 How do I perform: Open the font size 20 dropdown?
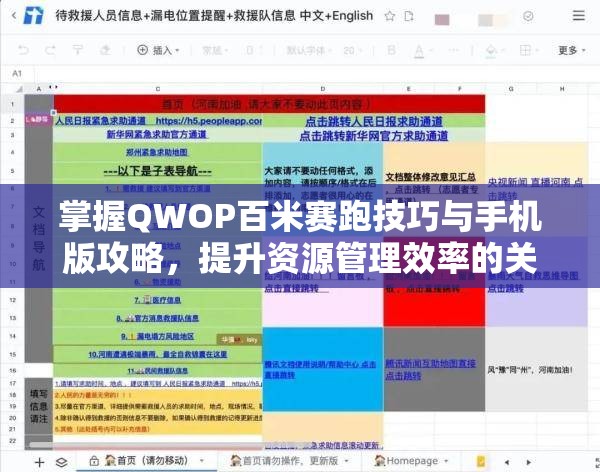click(x=352, y=50)
